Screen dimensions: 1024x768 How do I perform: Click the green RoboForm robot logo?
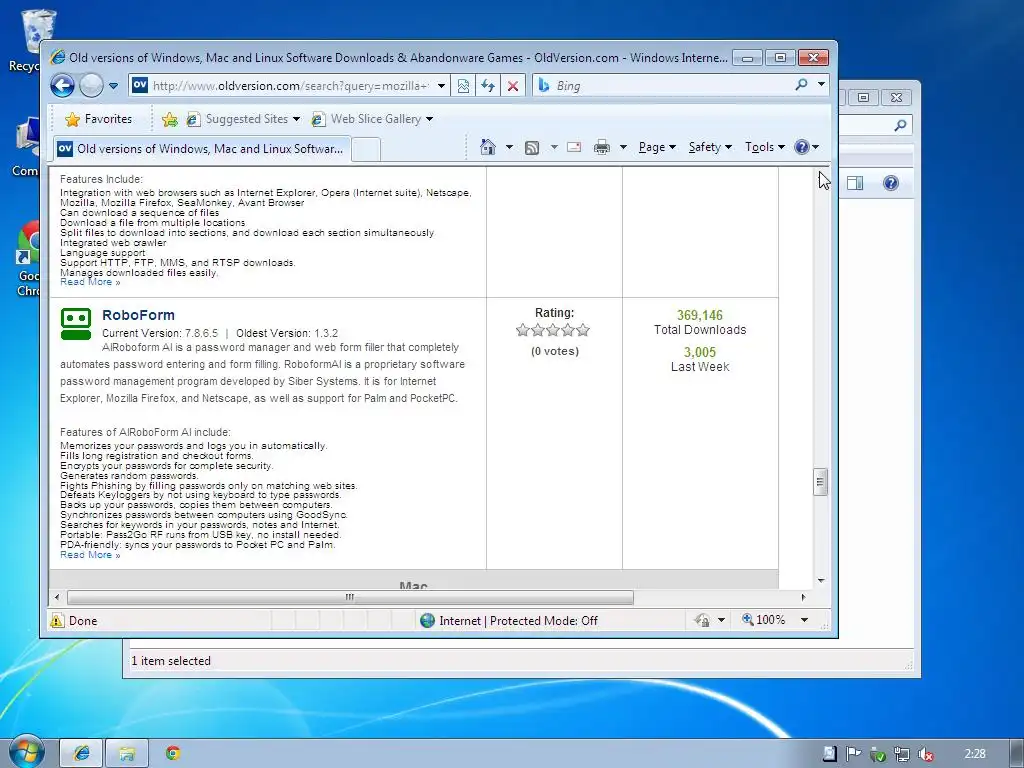(76, 324)
